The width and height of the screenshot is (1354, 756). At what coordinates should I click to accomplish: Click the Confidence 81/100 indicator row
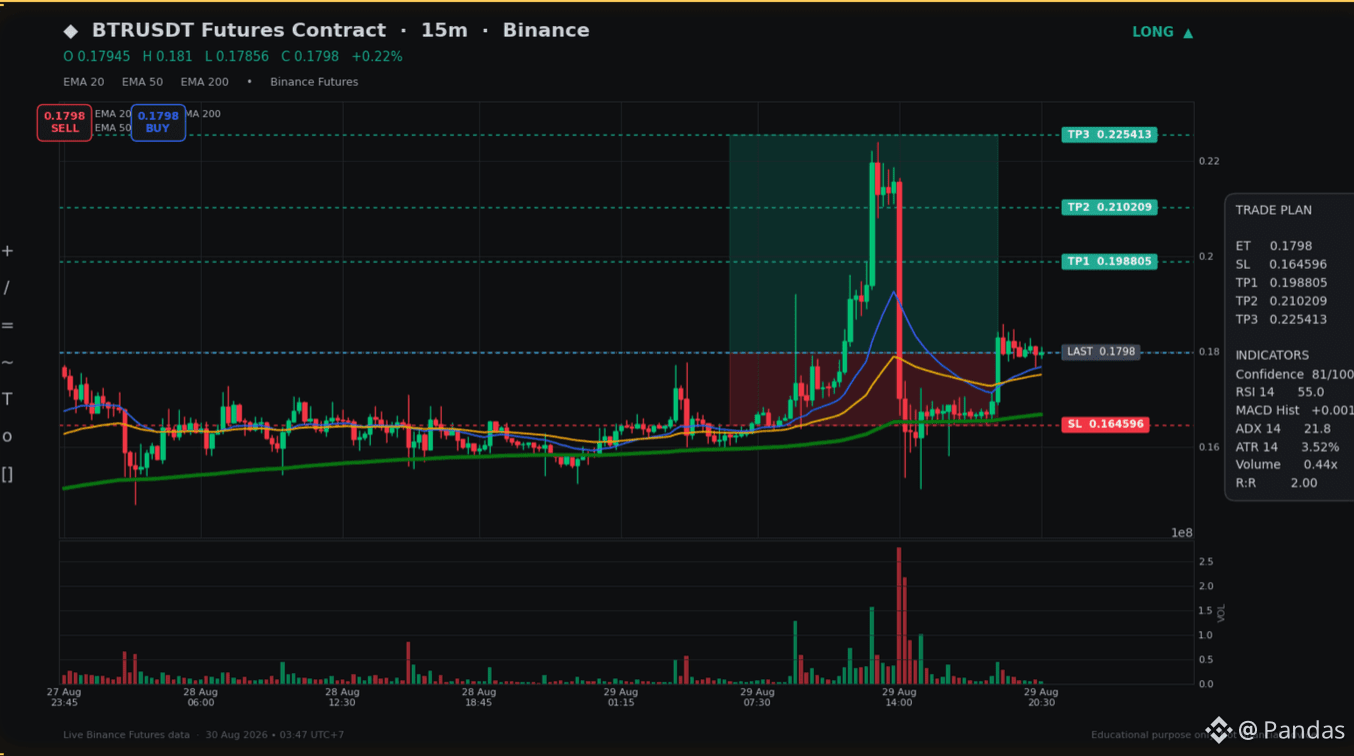[x=1294, y=374]
